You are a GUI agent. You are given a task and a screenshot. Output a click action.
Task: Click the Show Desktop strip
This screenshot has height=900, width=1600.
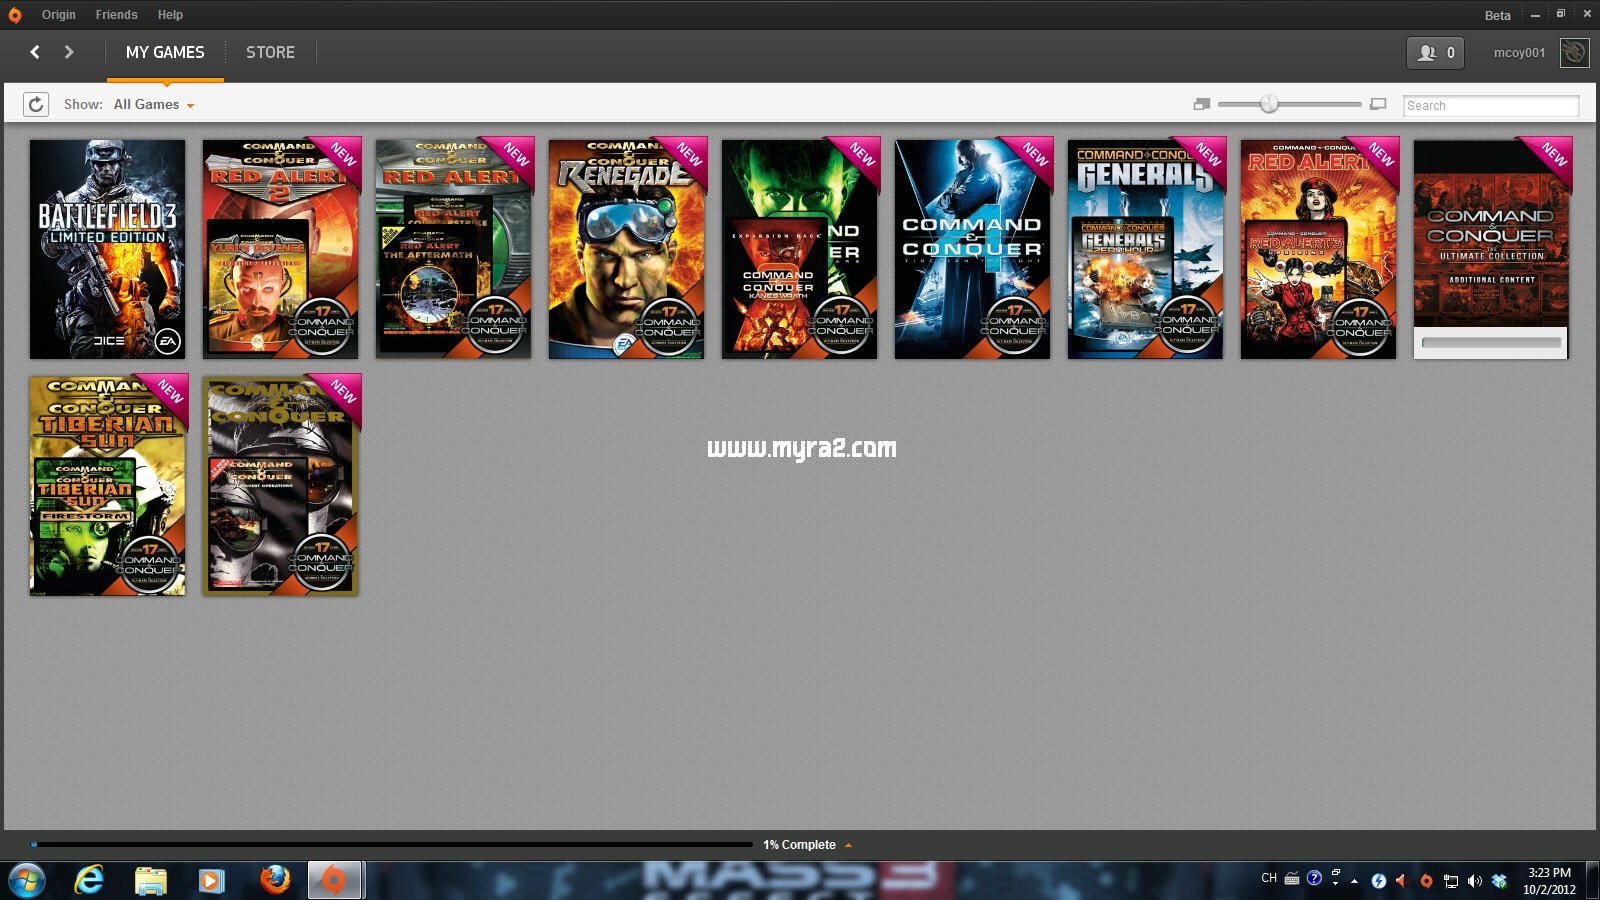tap(1592, 881)
